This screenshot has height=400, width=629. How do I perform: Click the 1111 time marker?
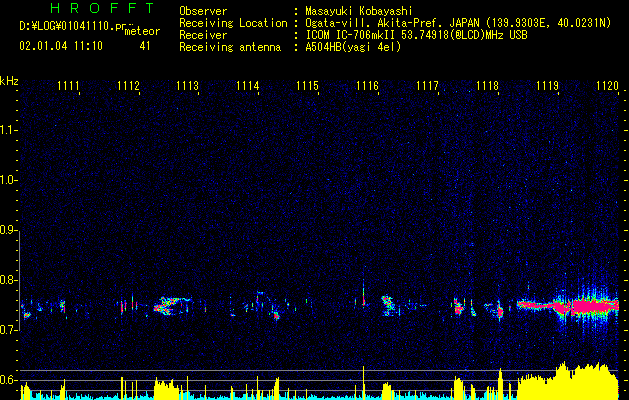(x=68, y=86)
